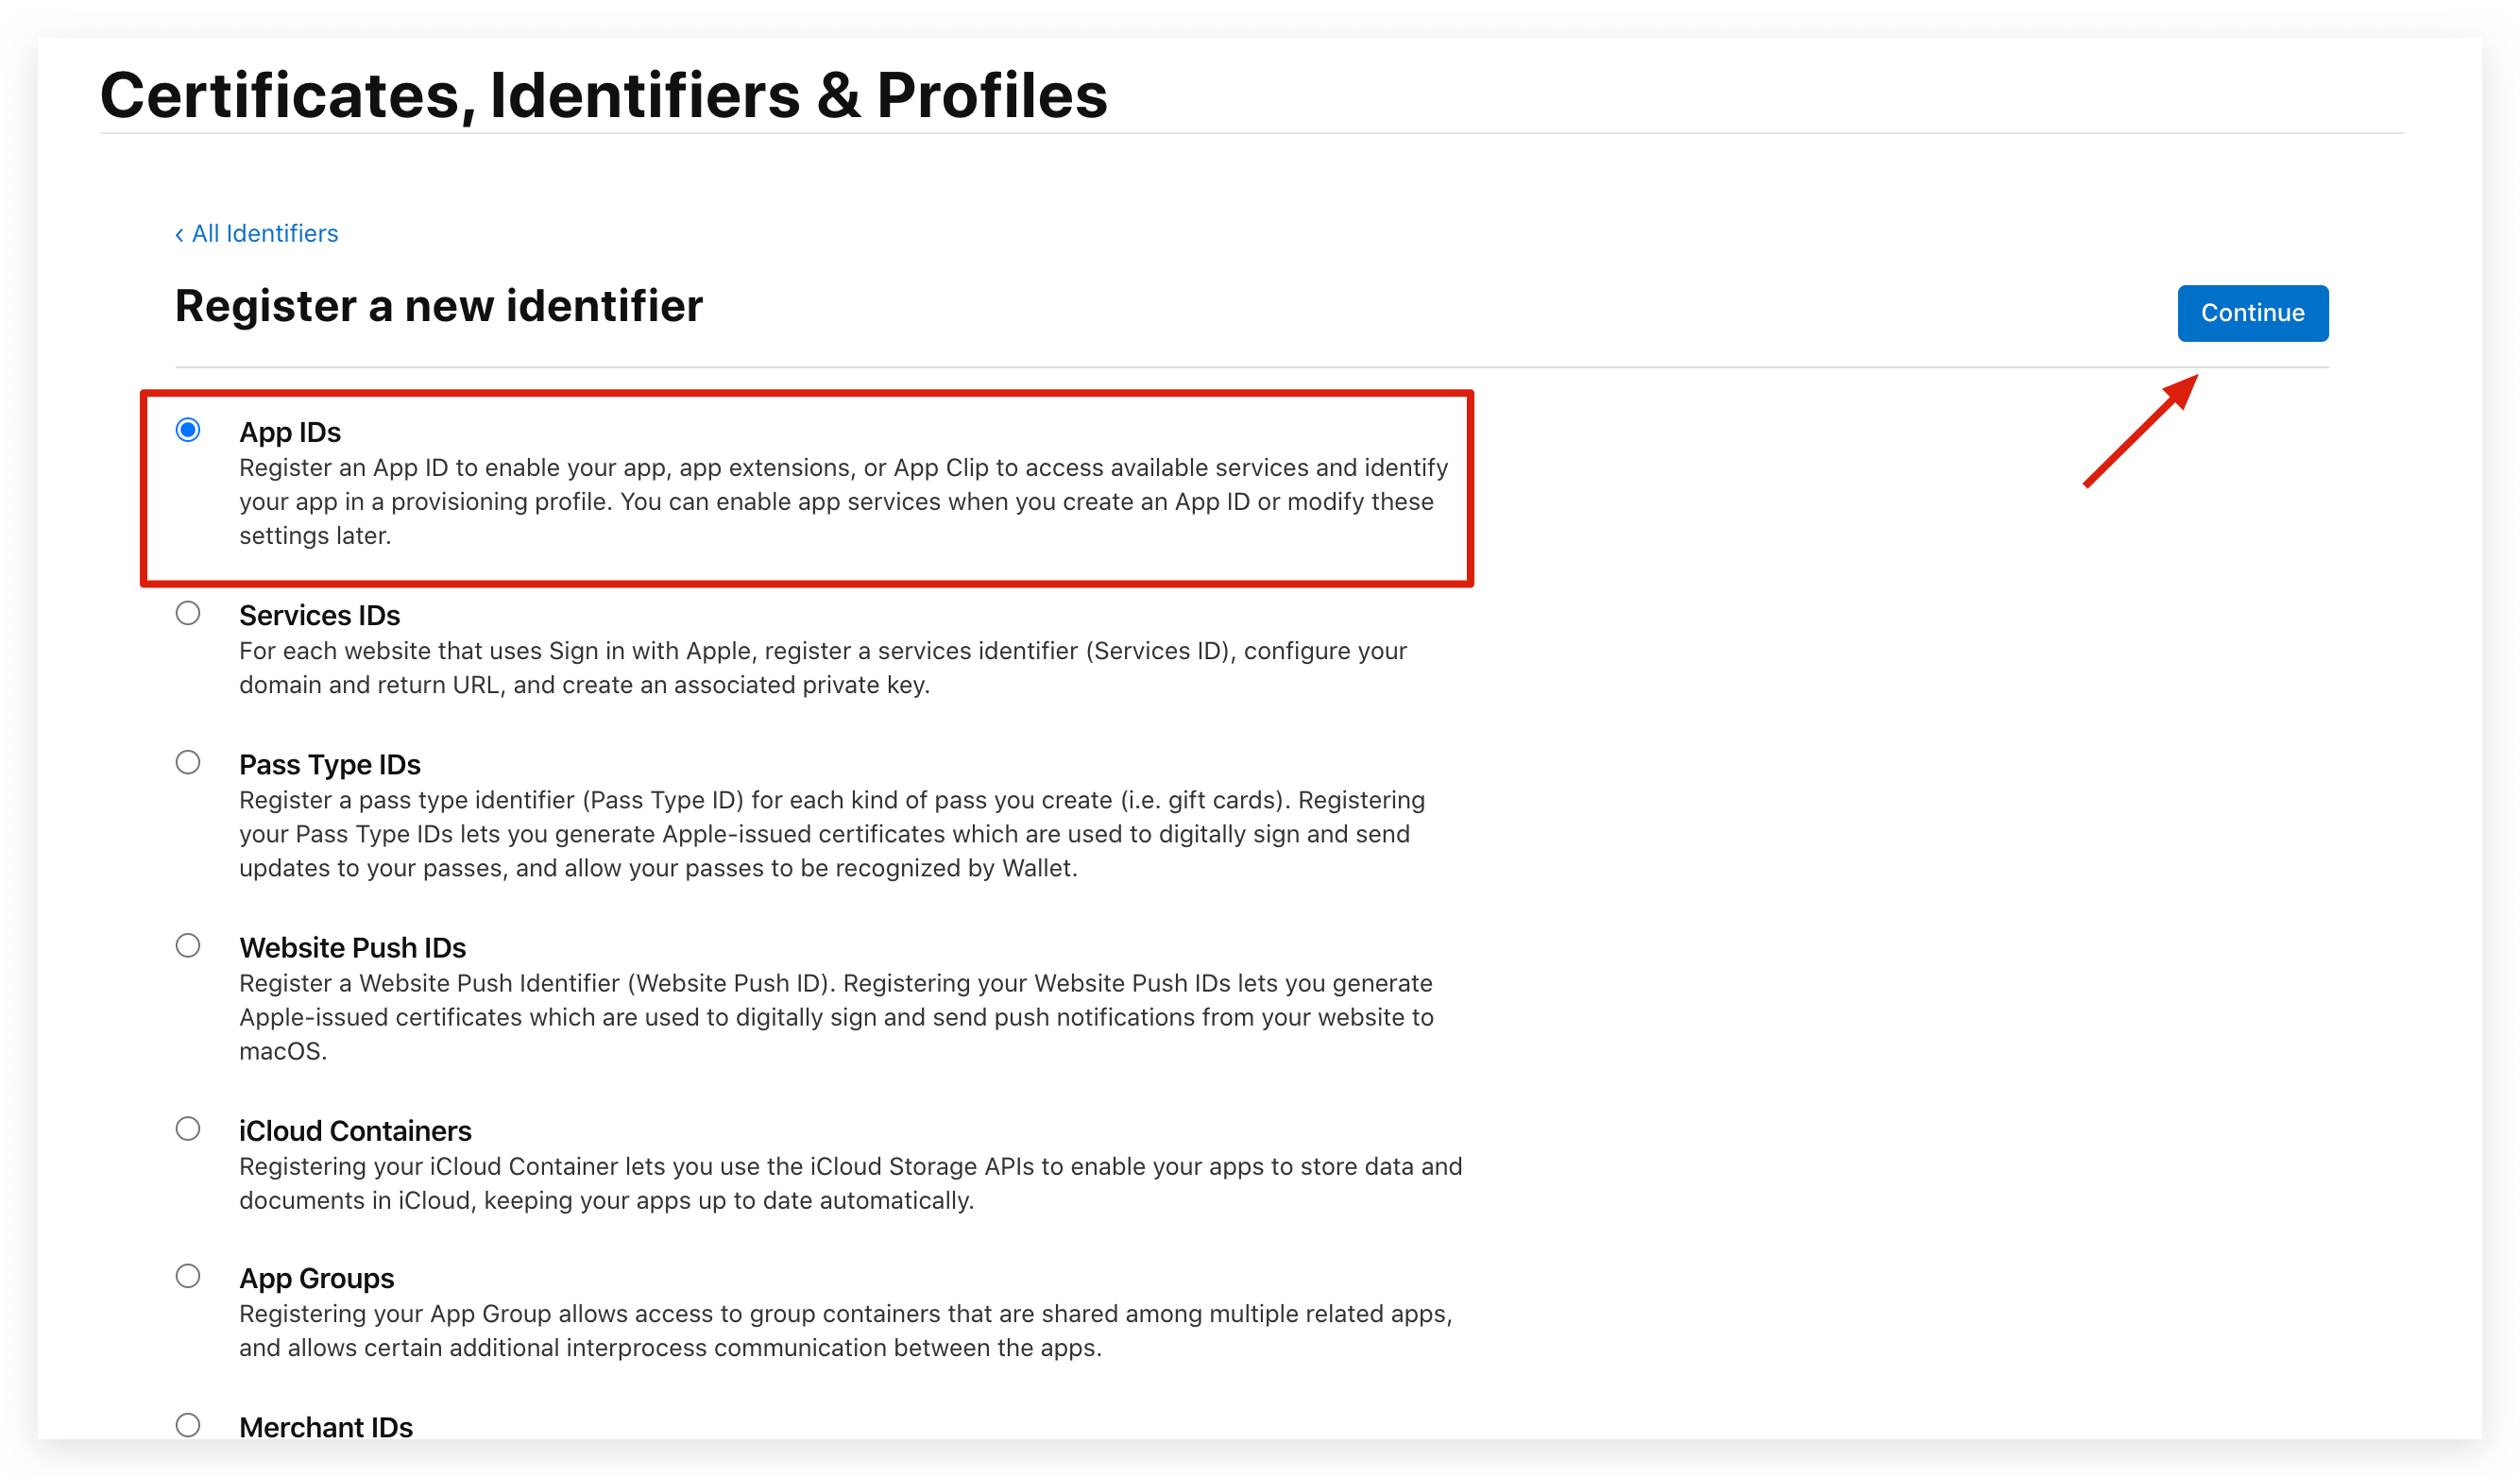This screenshot has height=1477, width=2520.
Task: Click the 'Services IDs' title label
Action: [x=319, y=615]
